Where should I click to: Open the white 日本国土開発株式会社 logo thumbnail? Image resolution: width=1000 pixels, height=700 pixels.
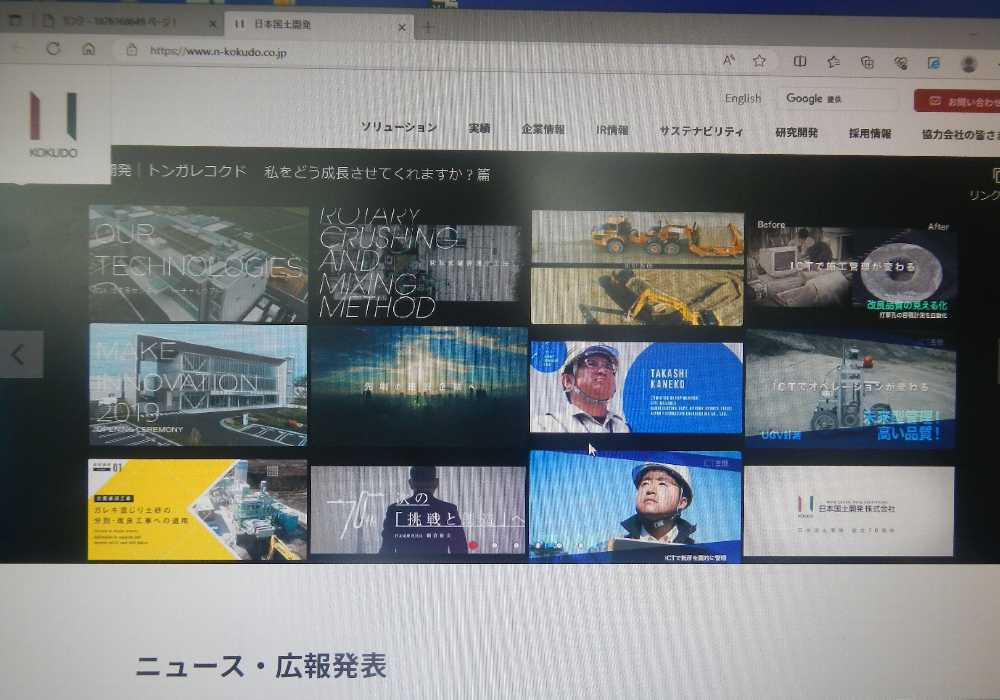tap(849, 511)
